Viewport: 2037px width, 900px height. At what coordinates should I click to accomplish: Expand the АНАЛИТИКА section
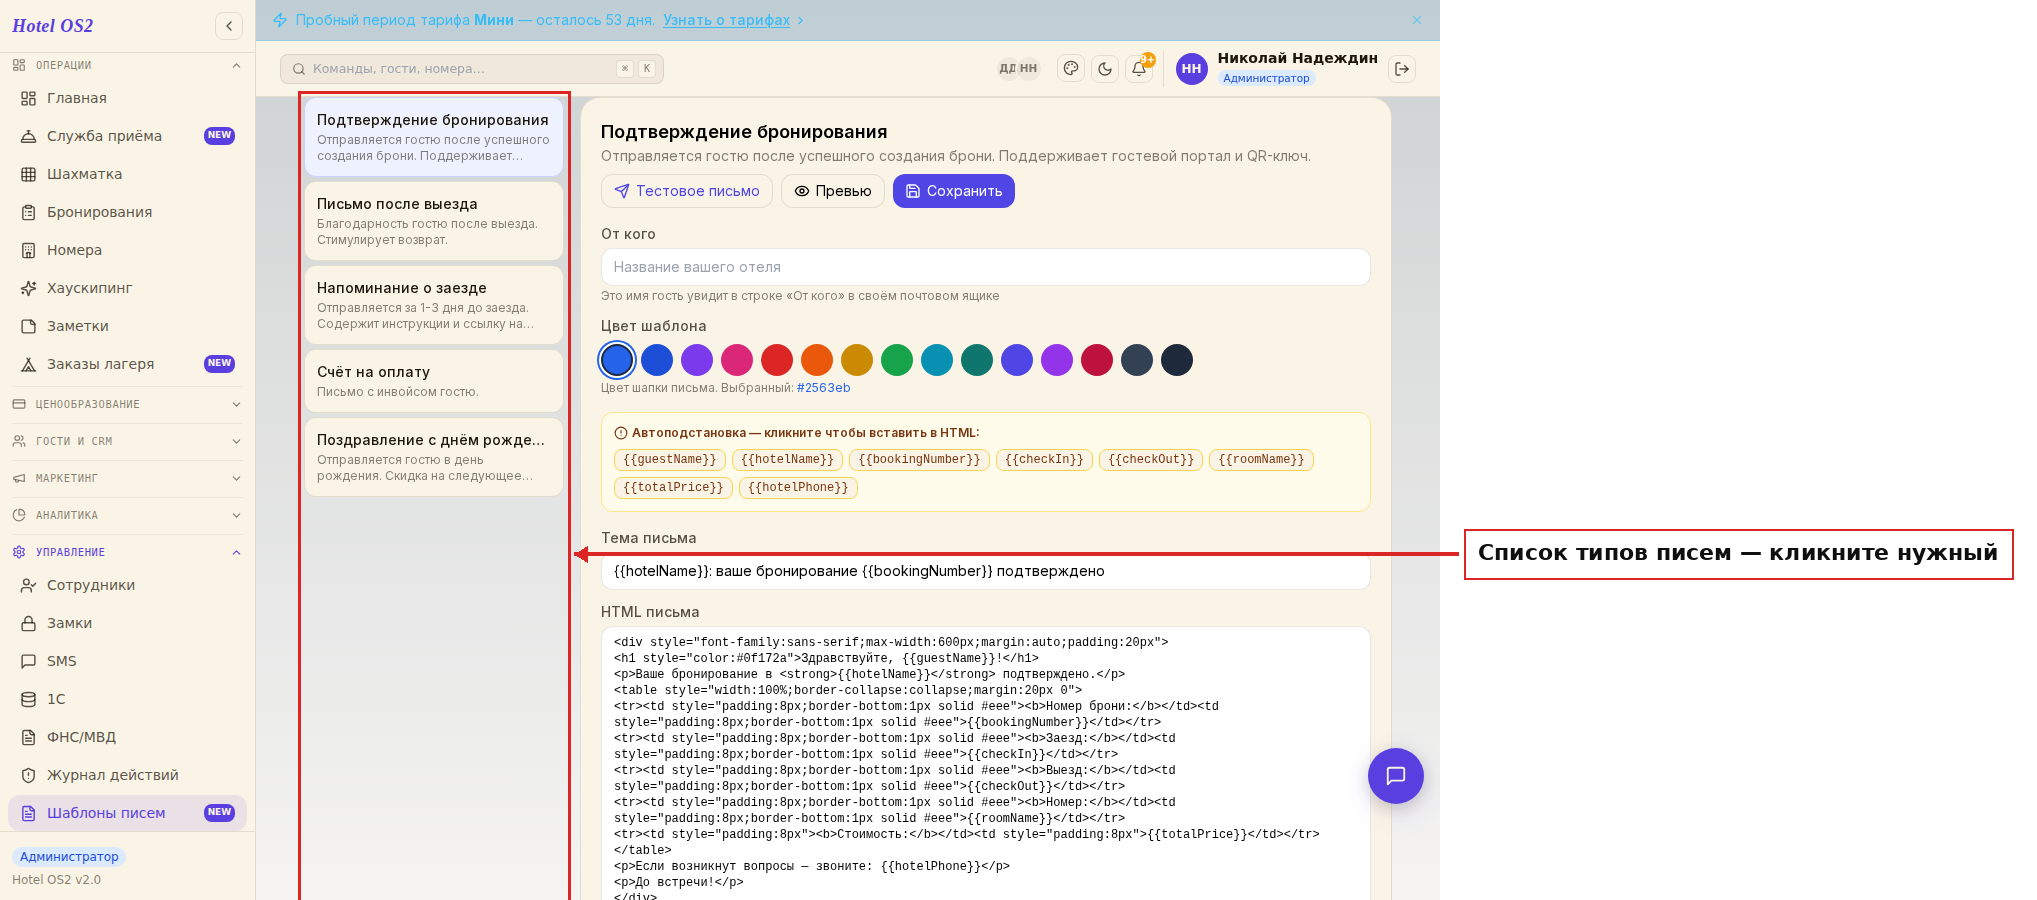point(127,515)
